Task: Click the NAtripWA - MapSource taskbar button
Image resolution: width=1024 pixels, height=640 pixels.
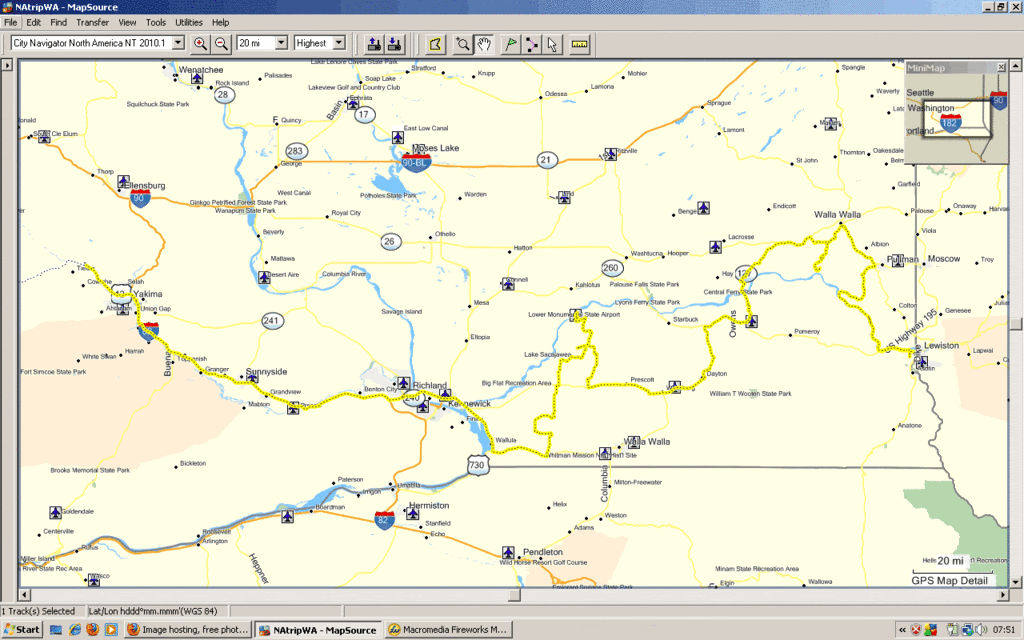Action: pos(318,630)
